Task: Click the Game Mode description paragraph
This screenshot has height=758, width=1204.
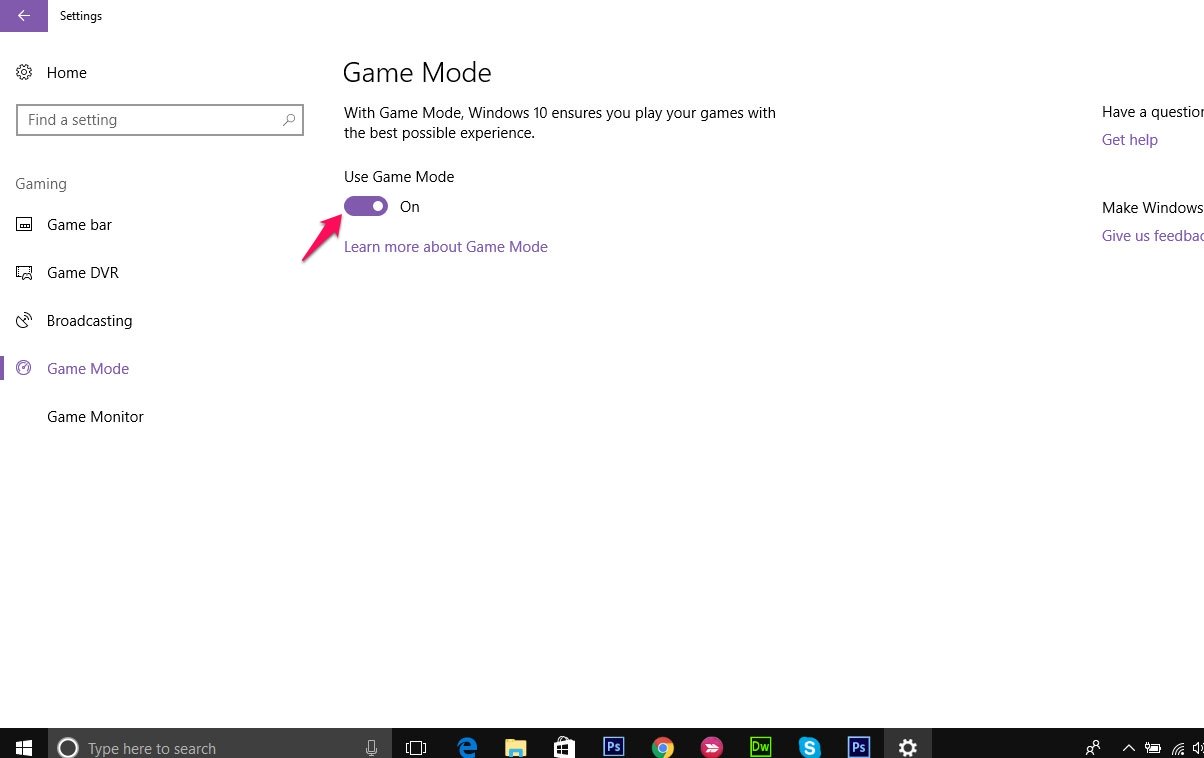Action: point(560,123)
